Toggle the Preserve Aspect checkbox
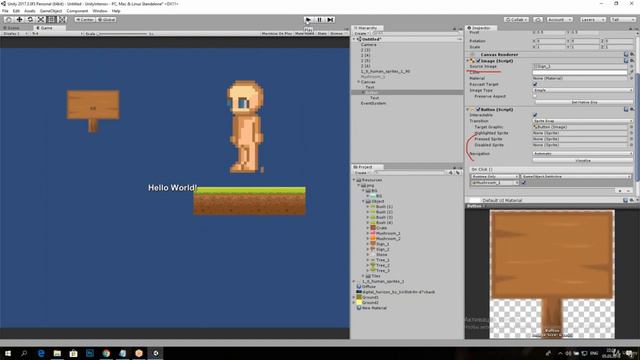 tap(535, 96)
